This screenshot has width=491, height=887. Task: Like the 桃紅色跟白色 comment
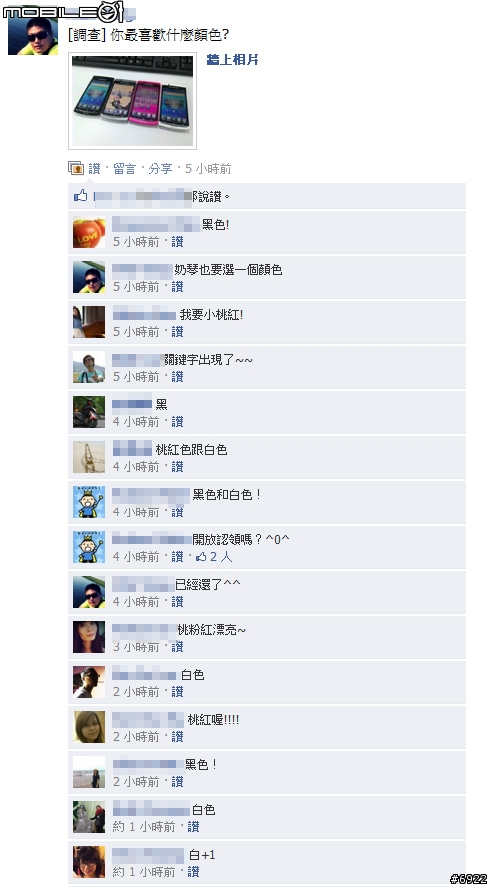tap(178, 467)
